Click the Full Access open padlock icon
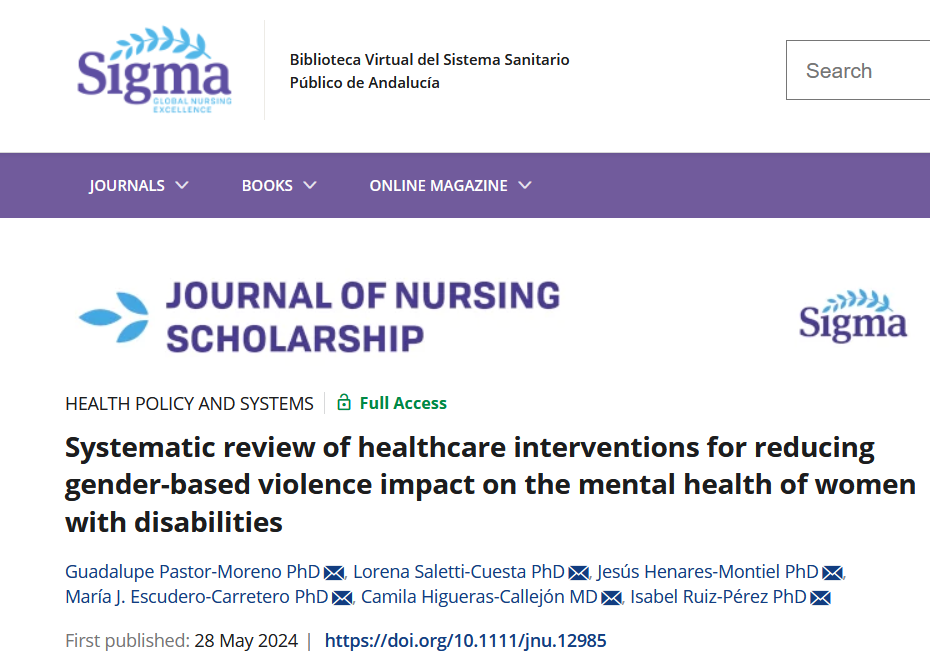This screenshot has width=930, height=662. click(344, 403)
